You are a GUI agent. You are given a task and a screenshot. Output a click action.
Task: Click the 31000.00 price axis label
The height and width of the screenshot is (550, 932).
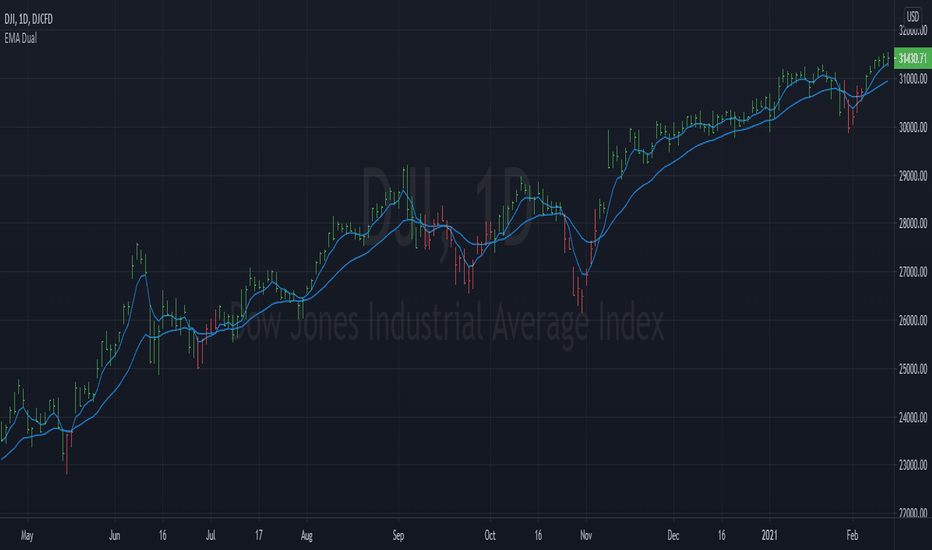pyautogui.click(x=913, y=78)
